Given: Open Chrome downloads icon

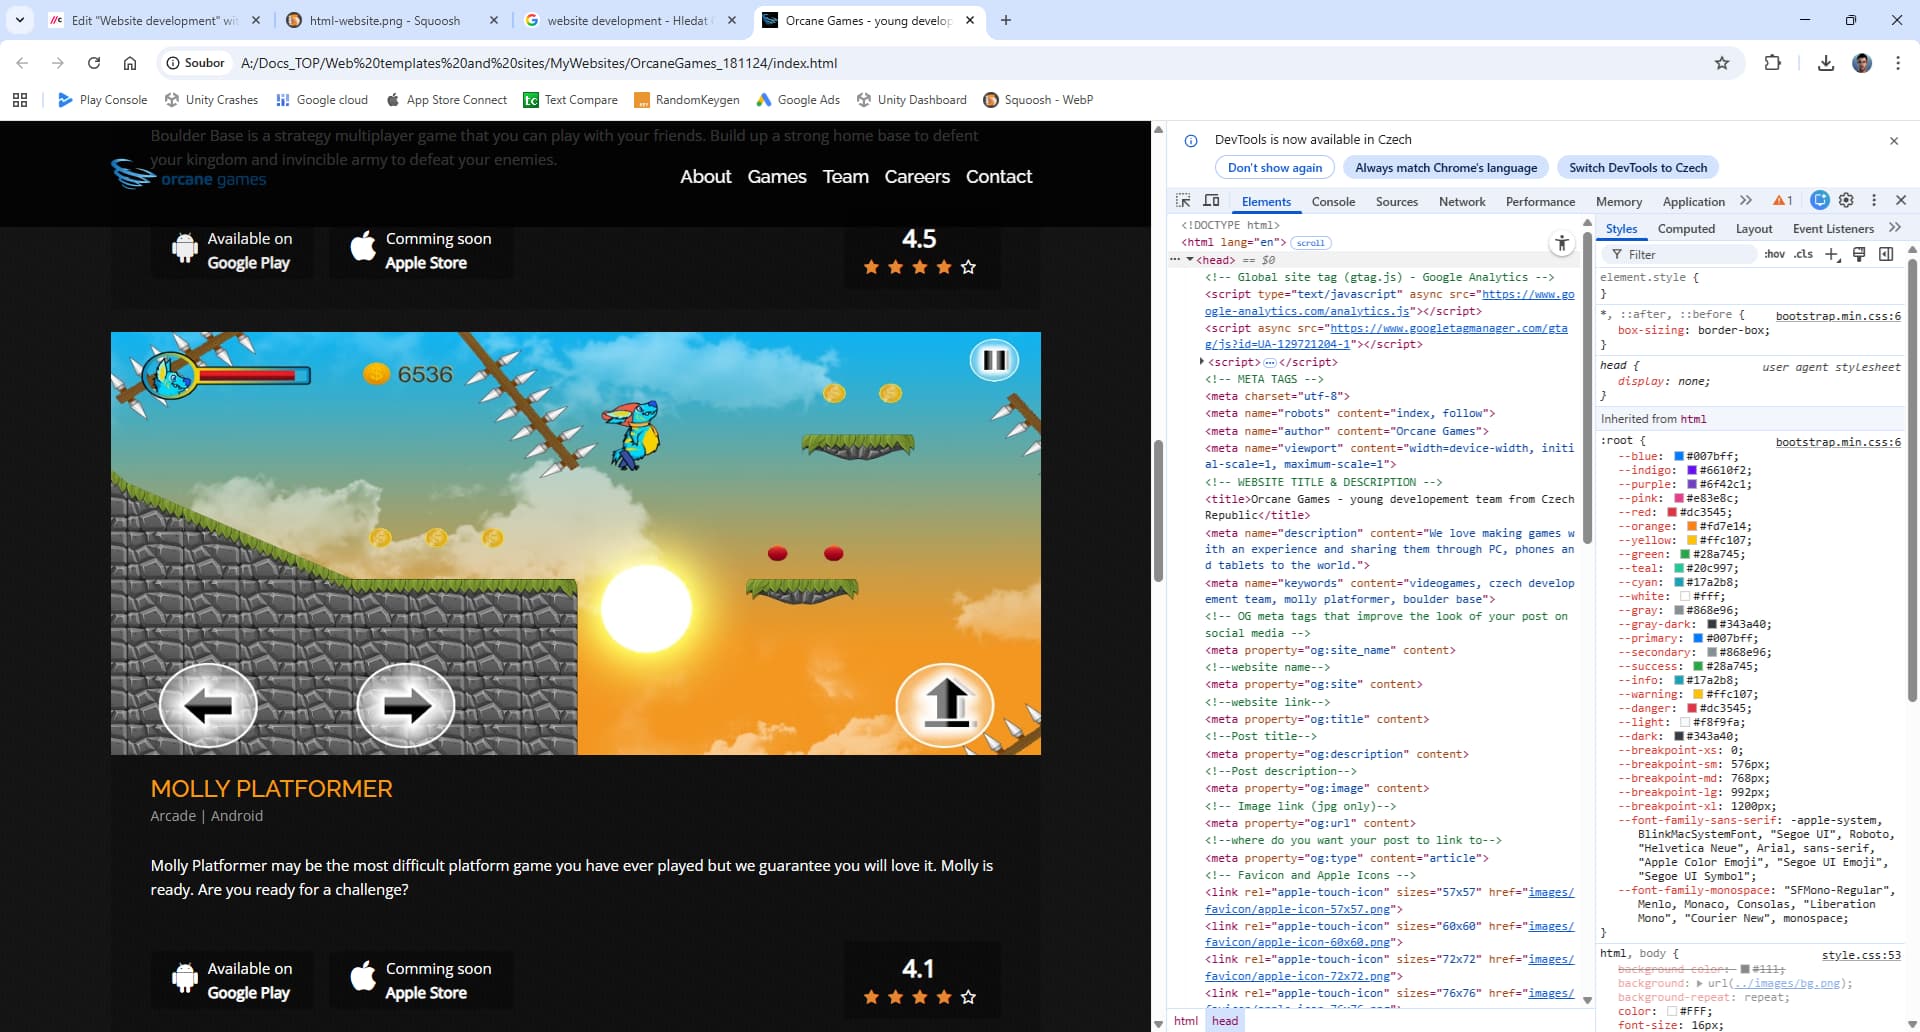Looking at the screenshot, I should (1826, 62).
